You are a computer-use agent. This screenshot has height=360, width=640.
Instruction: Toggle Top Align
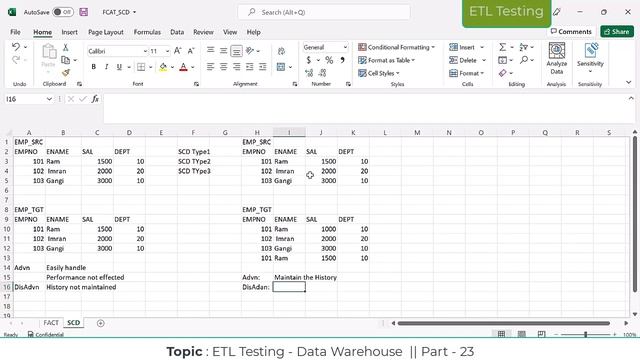(x=211, y=51)
